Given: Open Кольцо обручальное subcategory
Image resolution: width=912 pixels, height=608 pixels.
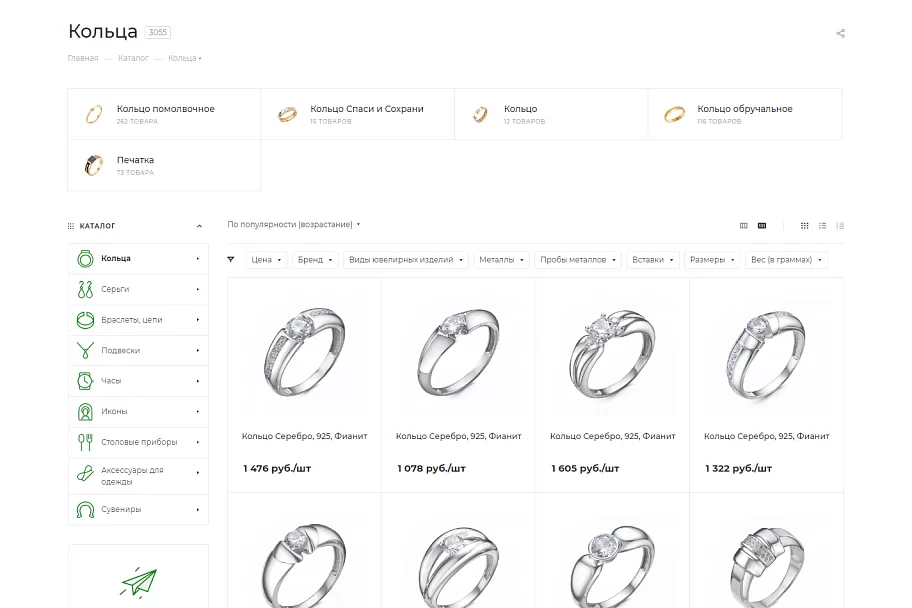Looking at the screenshot, I should tap(745, 114).
